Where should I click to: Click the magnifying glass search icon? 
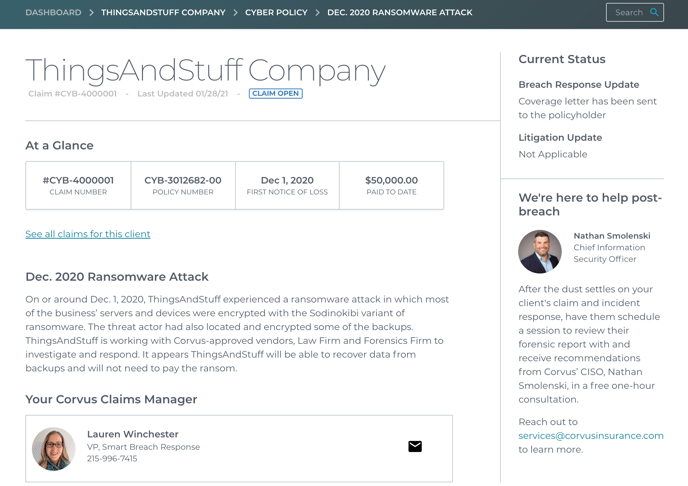(x=654, y=12)
